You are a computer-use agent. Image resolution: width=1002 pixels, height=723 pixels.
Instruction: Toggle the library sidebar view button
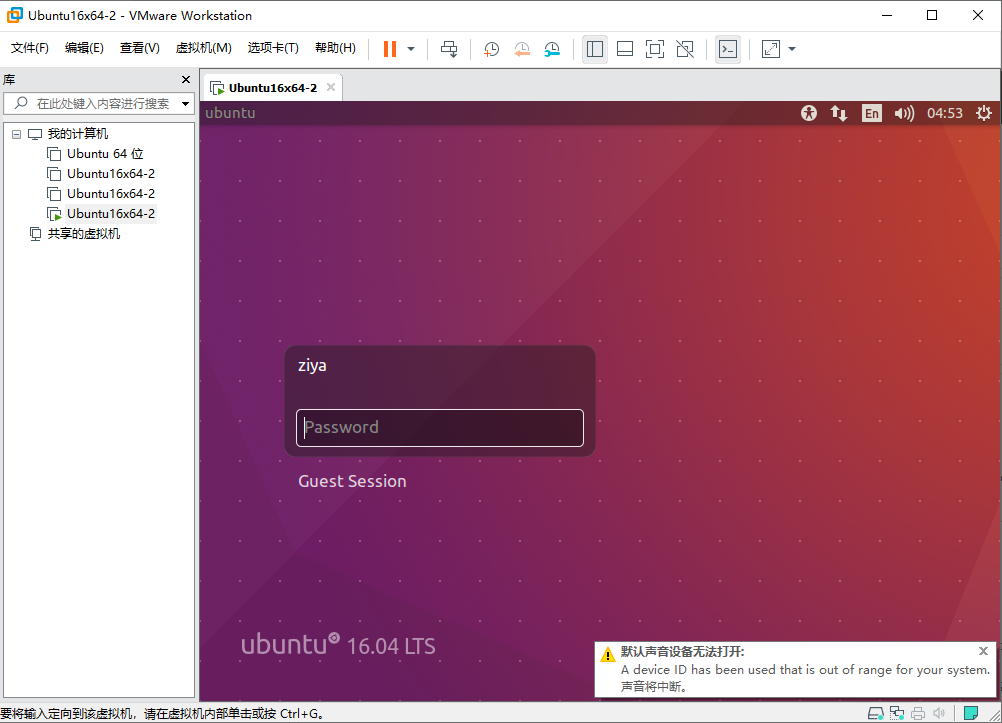pyautogui.click(x=595, y=49)
